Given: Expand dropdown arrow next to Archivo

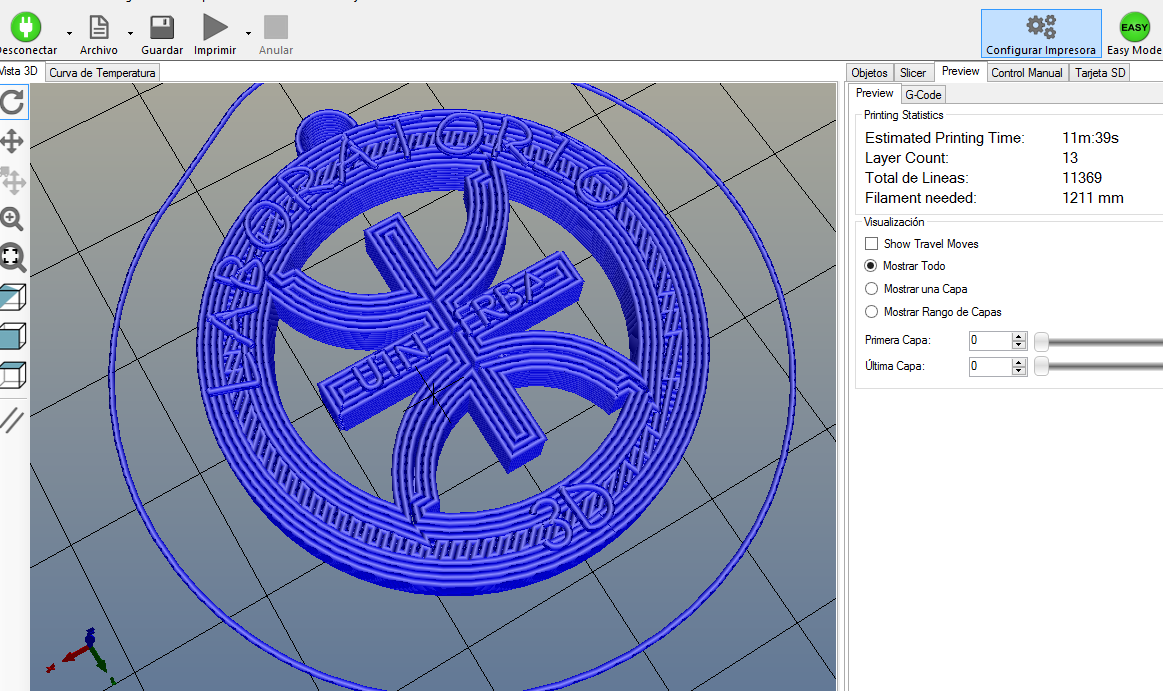Looking at the screenshot, I should 130,33.
